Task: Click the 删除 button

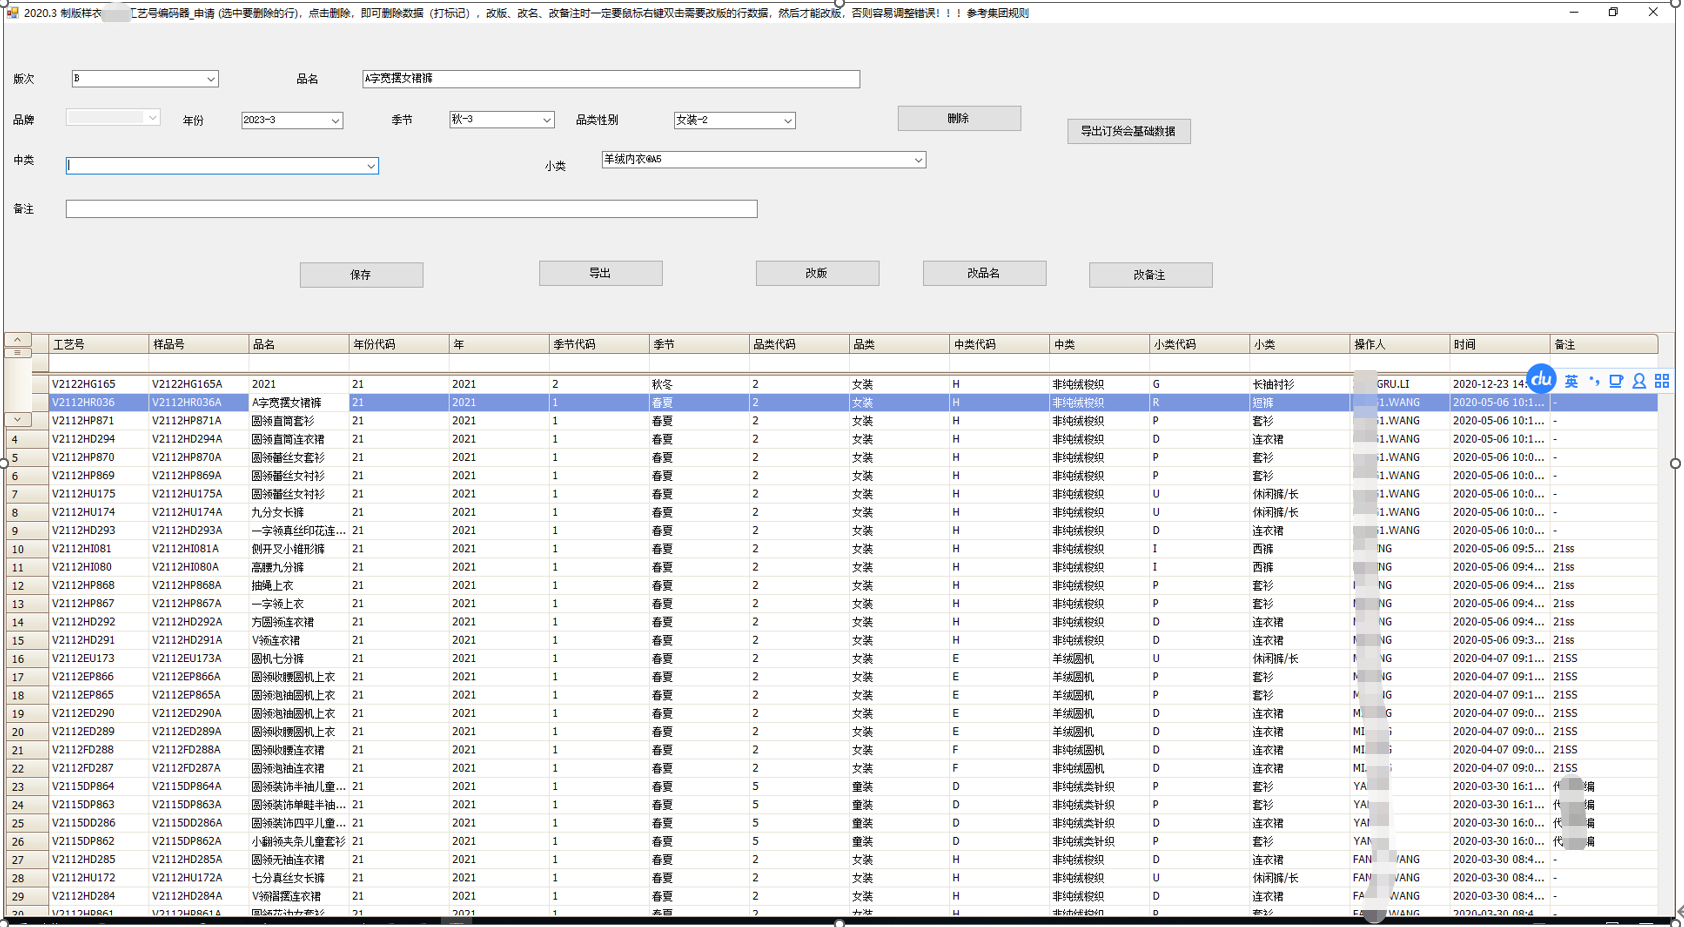Action: (959, 118)
